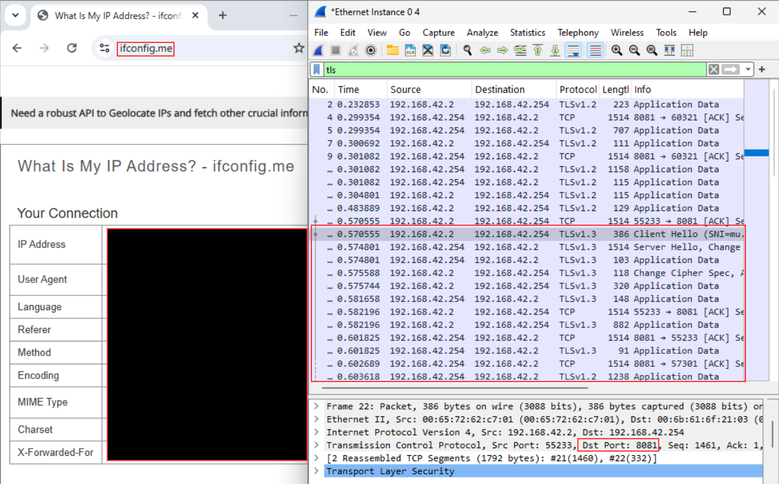The height and width of the screenshot is (484, 779).
Task: Sort by Protocol column header
Action: click(578, 89)
